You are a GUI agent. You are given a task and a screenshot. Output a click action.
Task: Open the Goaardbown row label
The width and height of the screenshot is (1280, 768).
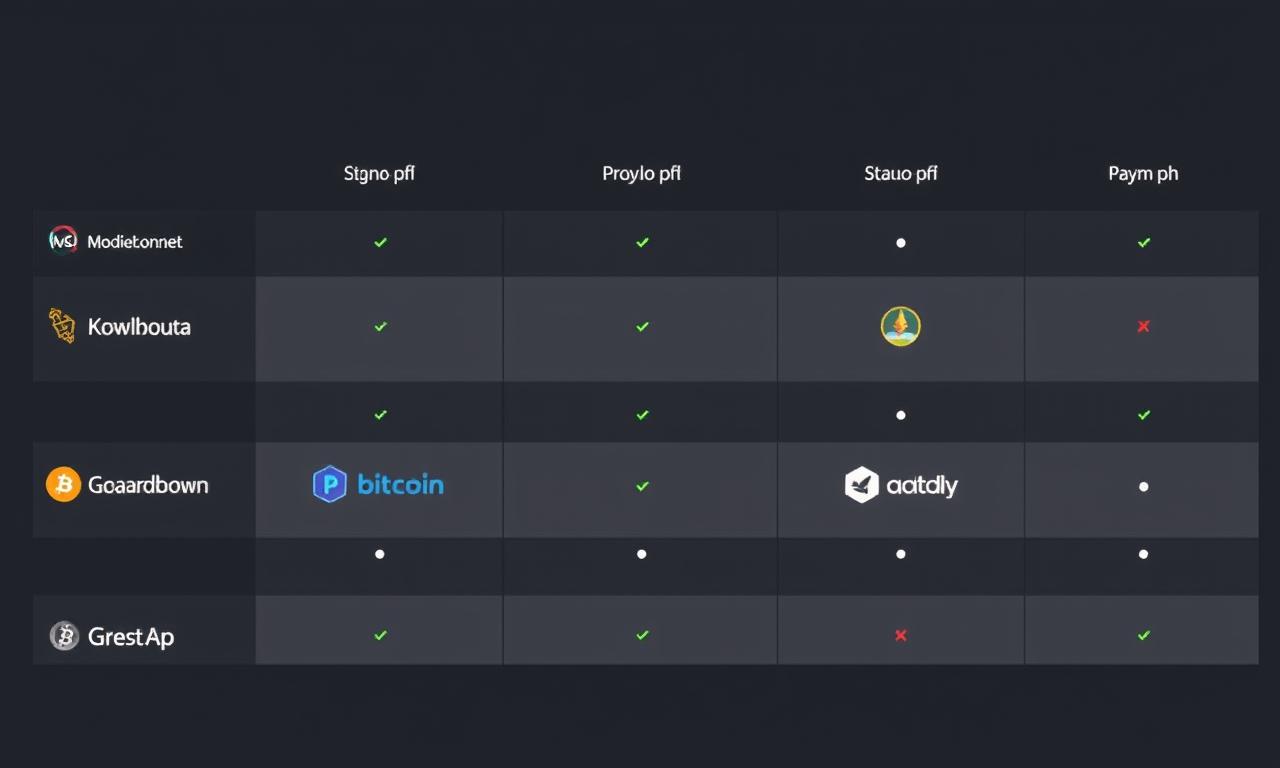click(148, 485)
